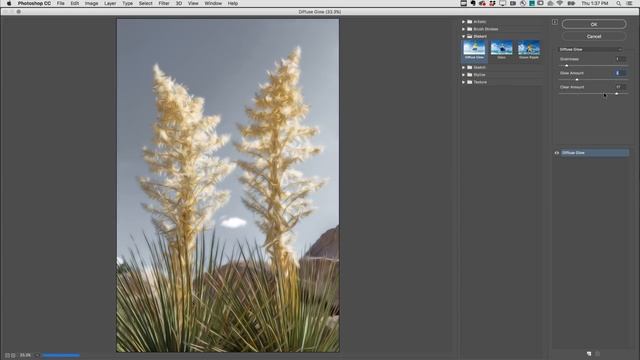Open the Apple menu
The image size is (640, 360).
[x=9, y=3]
